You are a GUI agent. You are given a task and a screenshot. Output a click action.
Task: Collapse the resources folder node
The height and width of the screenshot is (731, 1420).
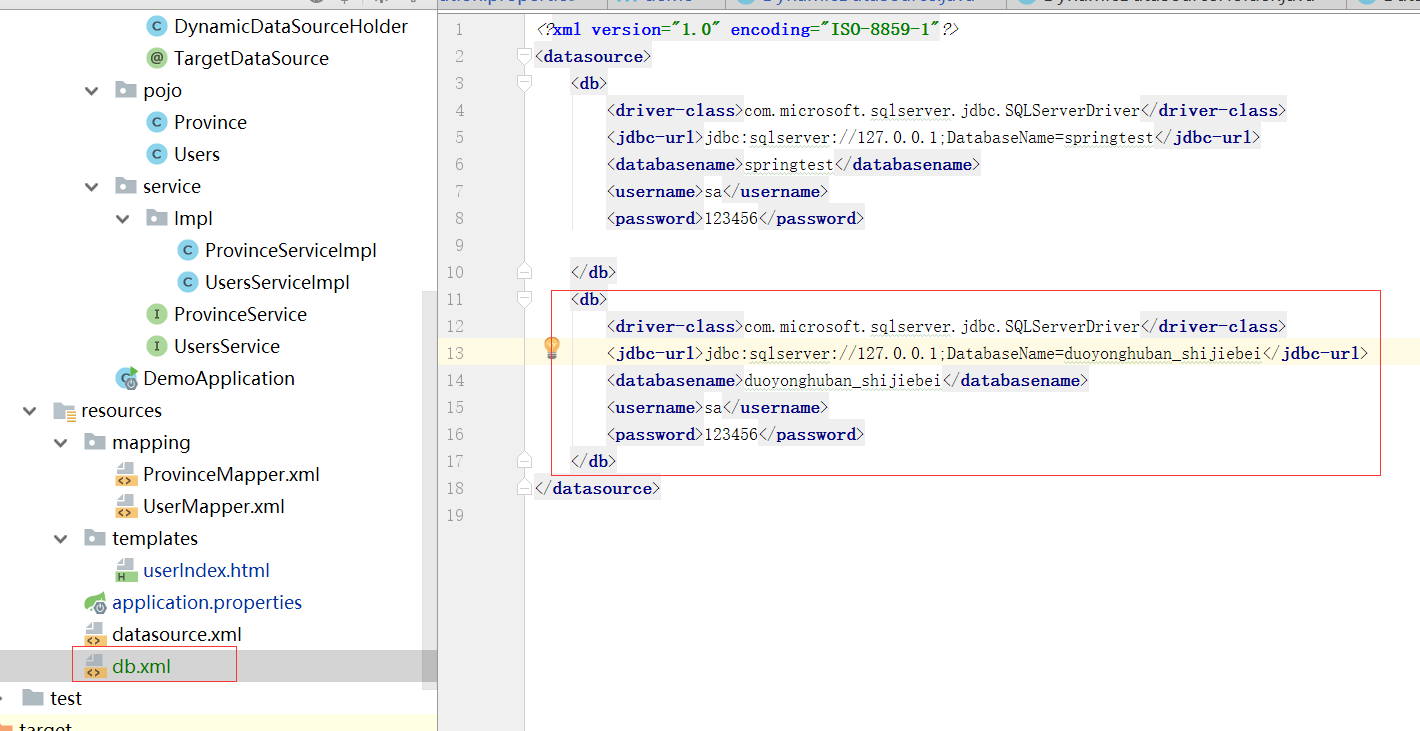click(31, 411)
